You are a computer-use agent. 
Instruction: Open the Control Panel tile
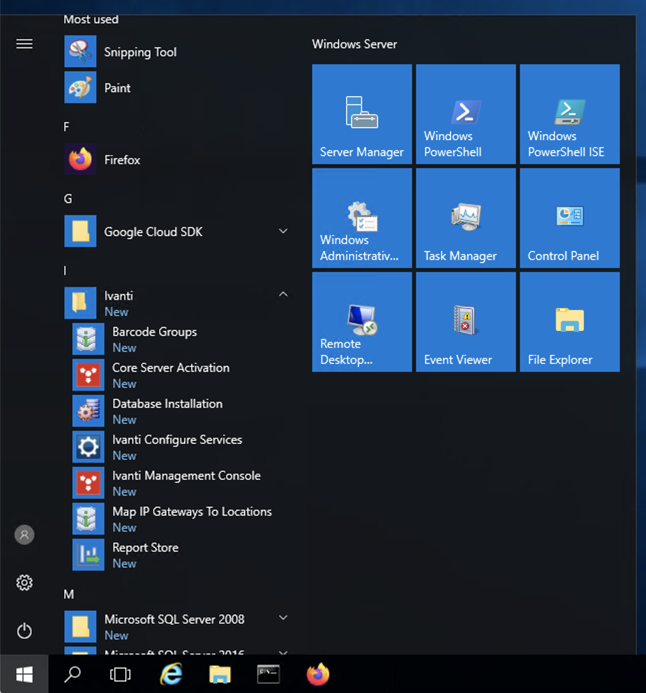[570, 218]
